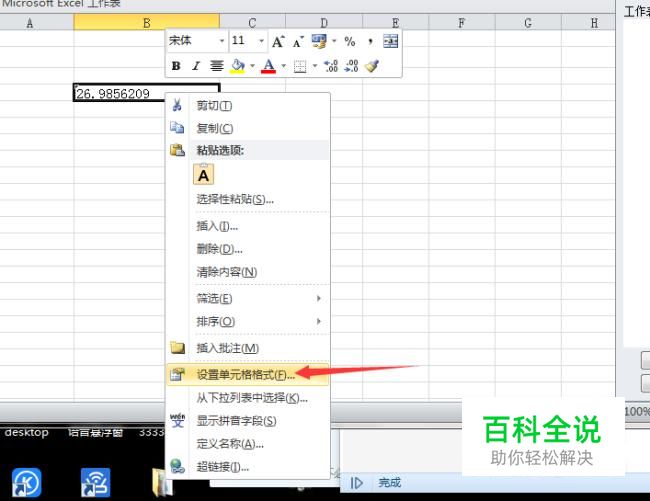This screenshot has height=501, width=650.
Task: Select column F header
Action: [x=462, y=23]
